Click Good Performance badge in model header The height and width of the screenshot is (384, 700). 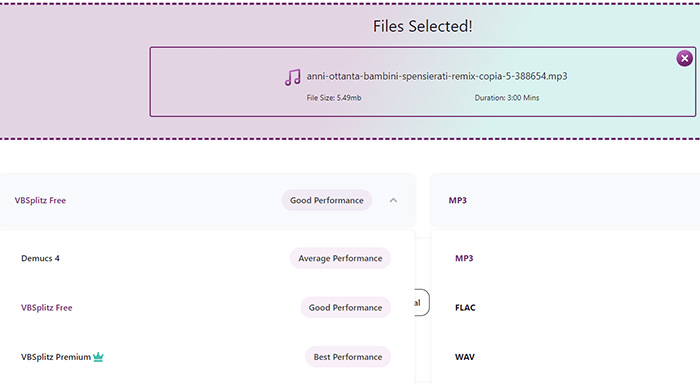point(327,200)
